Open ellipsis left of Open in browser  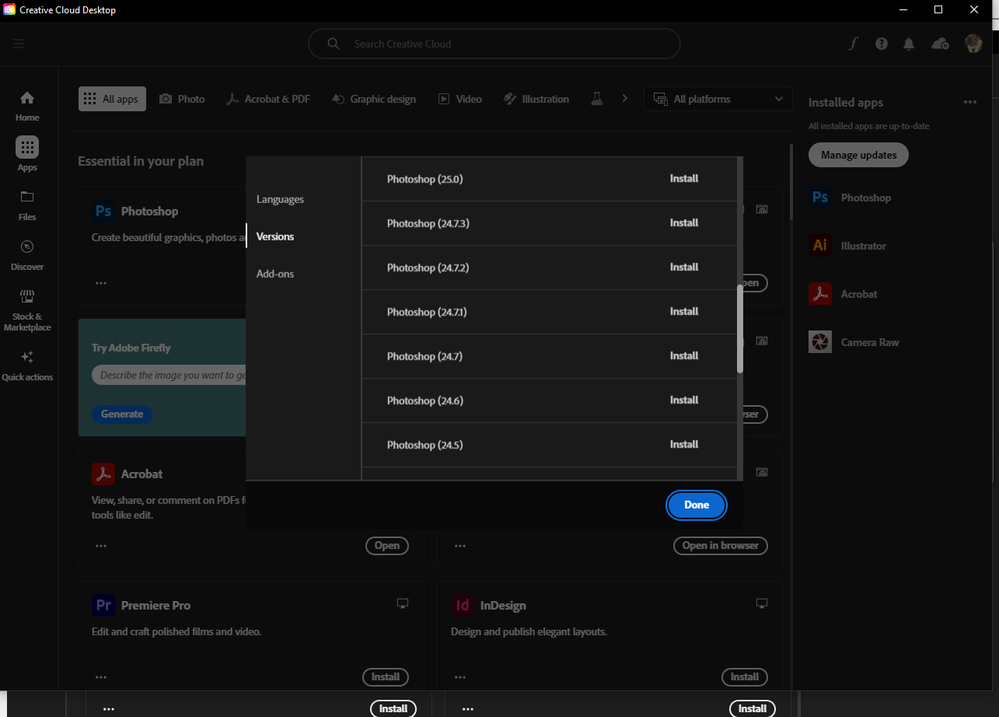coord(460,546)
